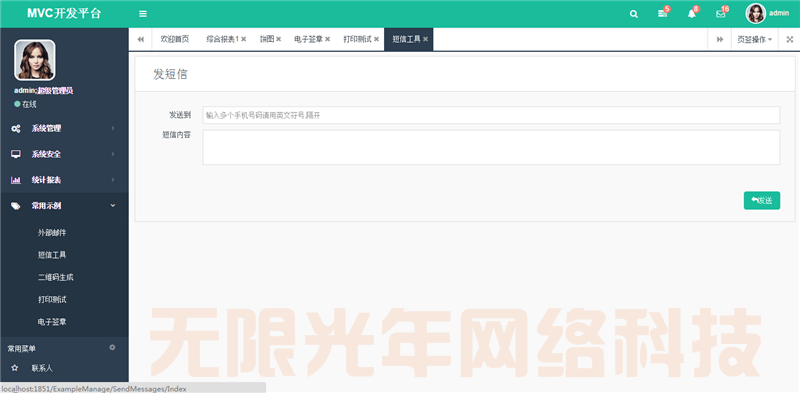Click the 联系人 star icon

coord(15,367)
